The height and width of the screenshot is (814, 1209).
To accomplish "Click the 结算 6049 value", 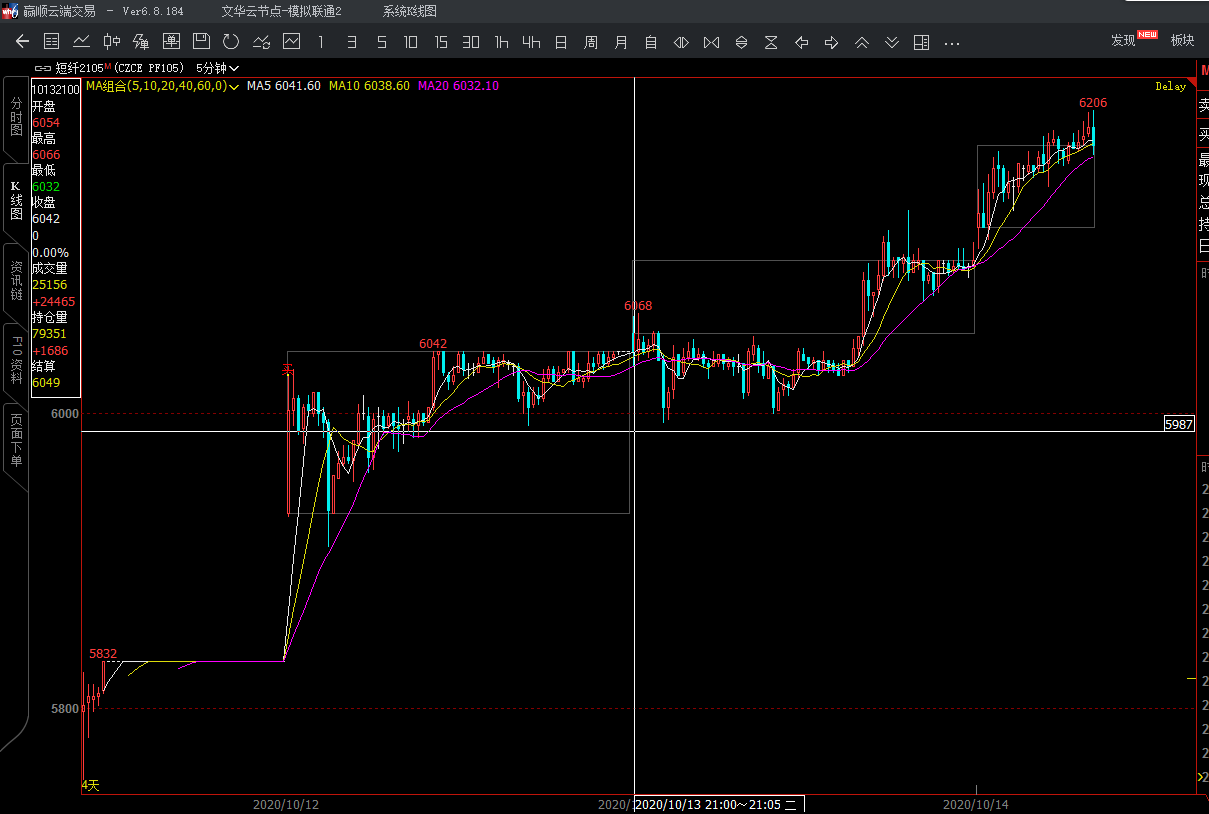I will (x=46, y=383).
